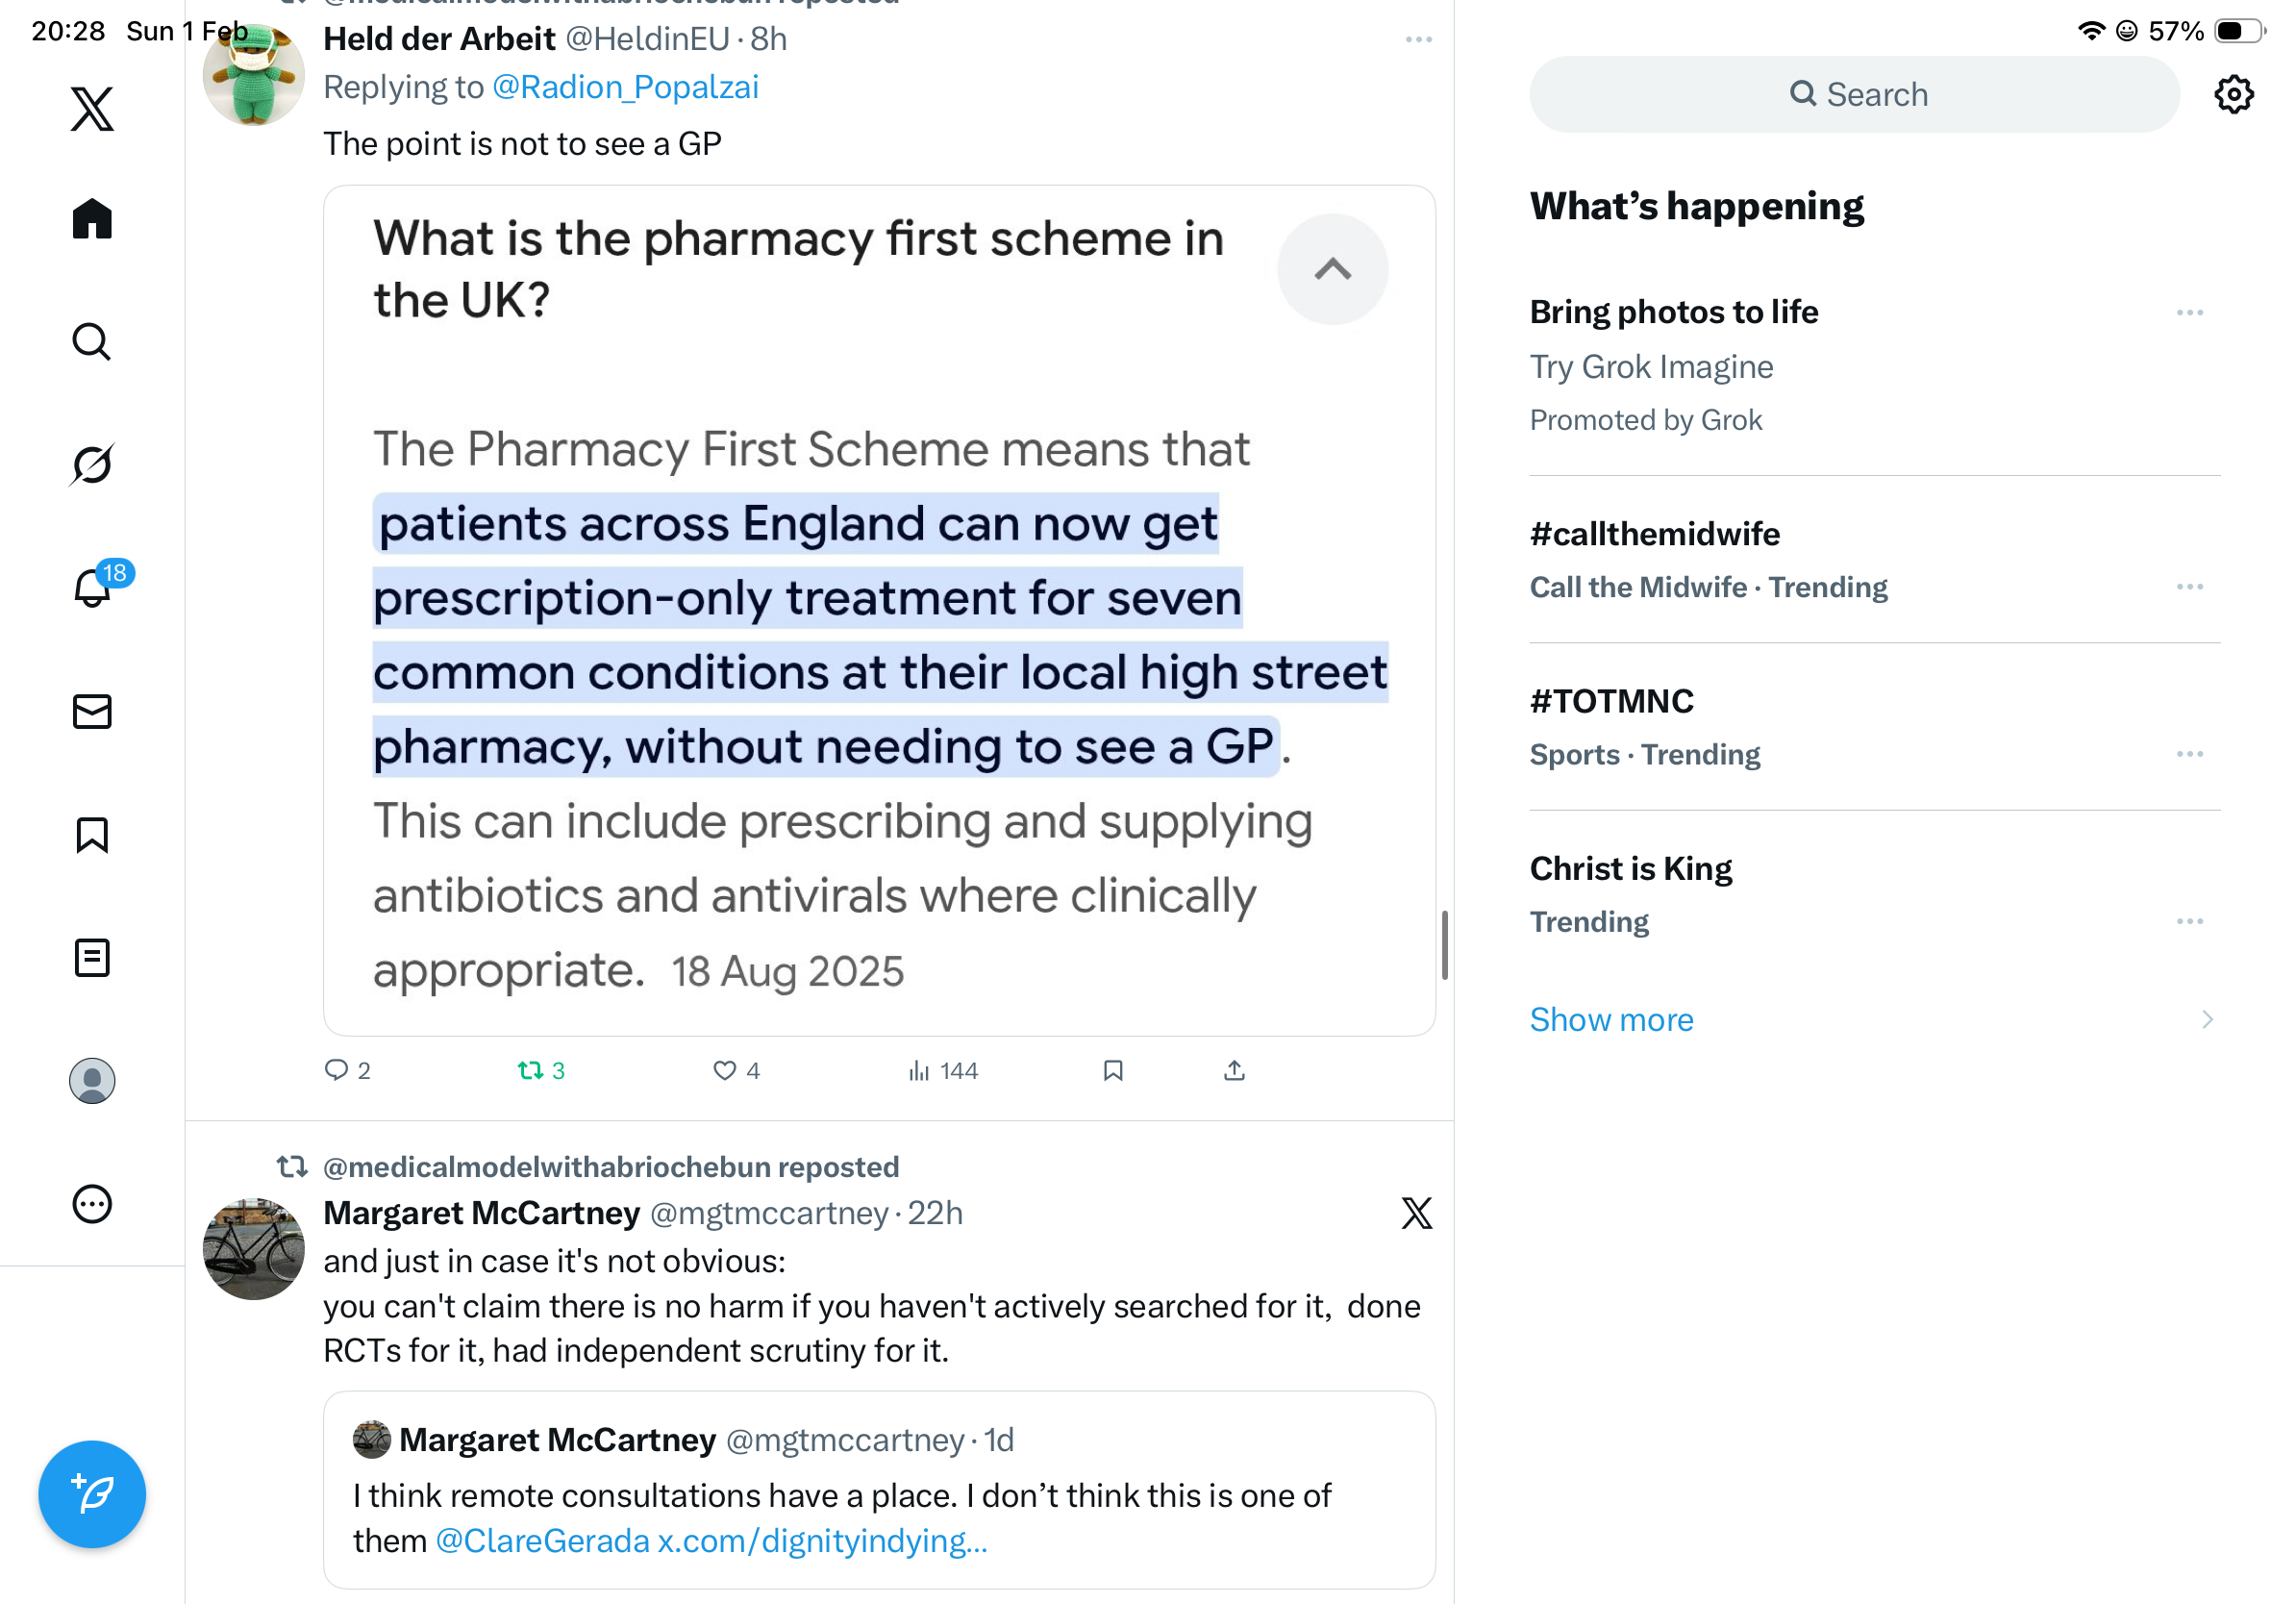Click the Search input field
2296x1604 pixels.
(x=1855, y=95)
